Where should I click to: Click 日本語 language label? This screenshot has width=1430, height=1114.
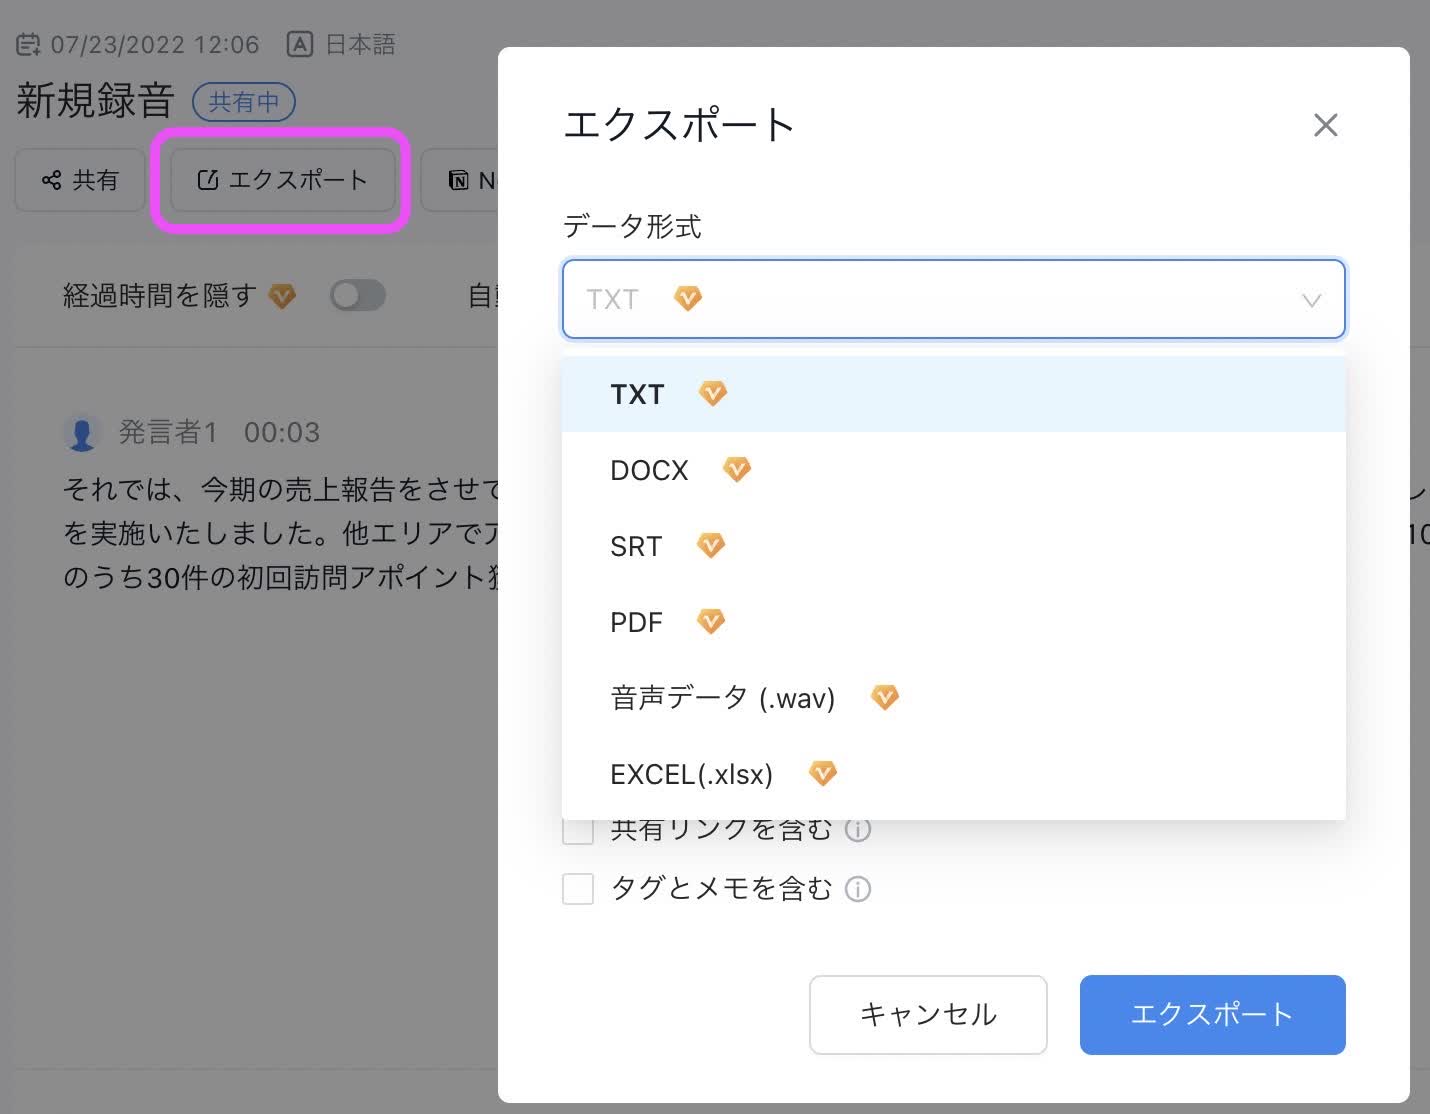coord(361,44)
